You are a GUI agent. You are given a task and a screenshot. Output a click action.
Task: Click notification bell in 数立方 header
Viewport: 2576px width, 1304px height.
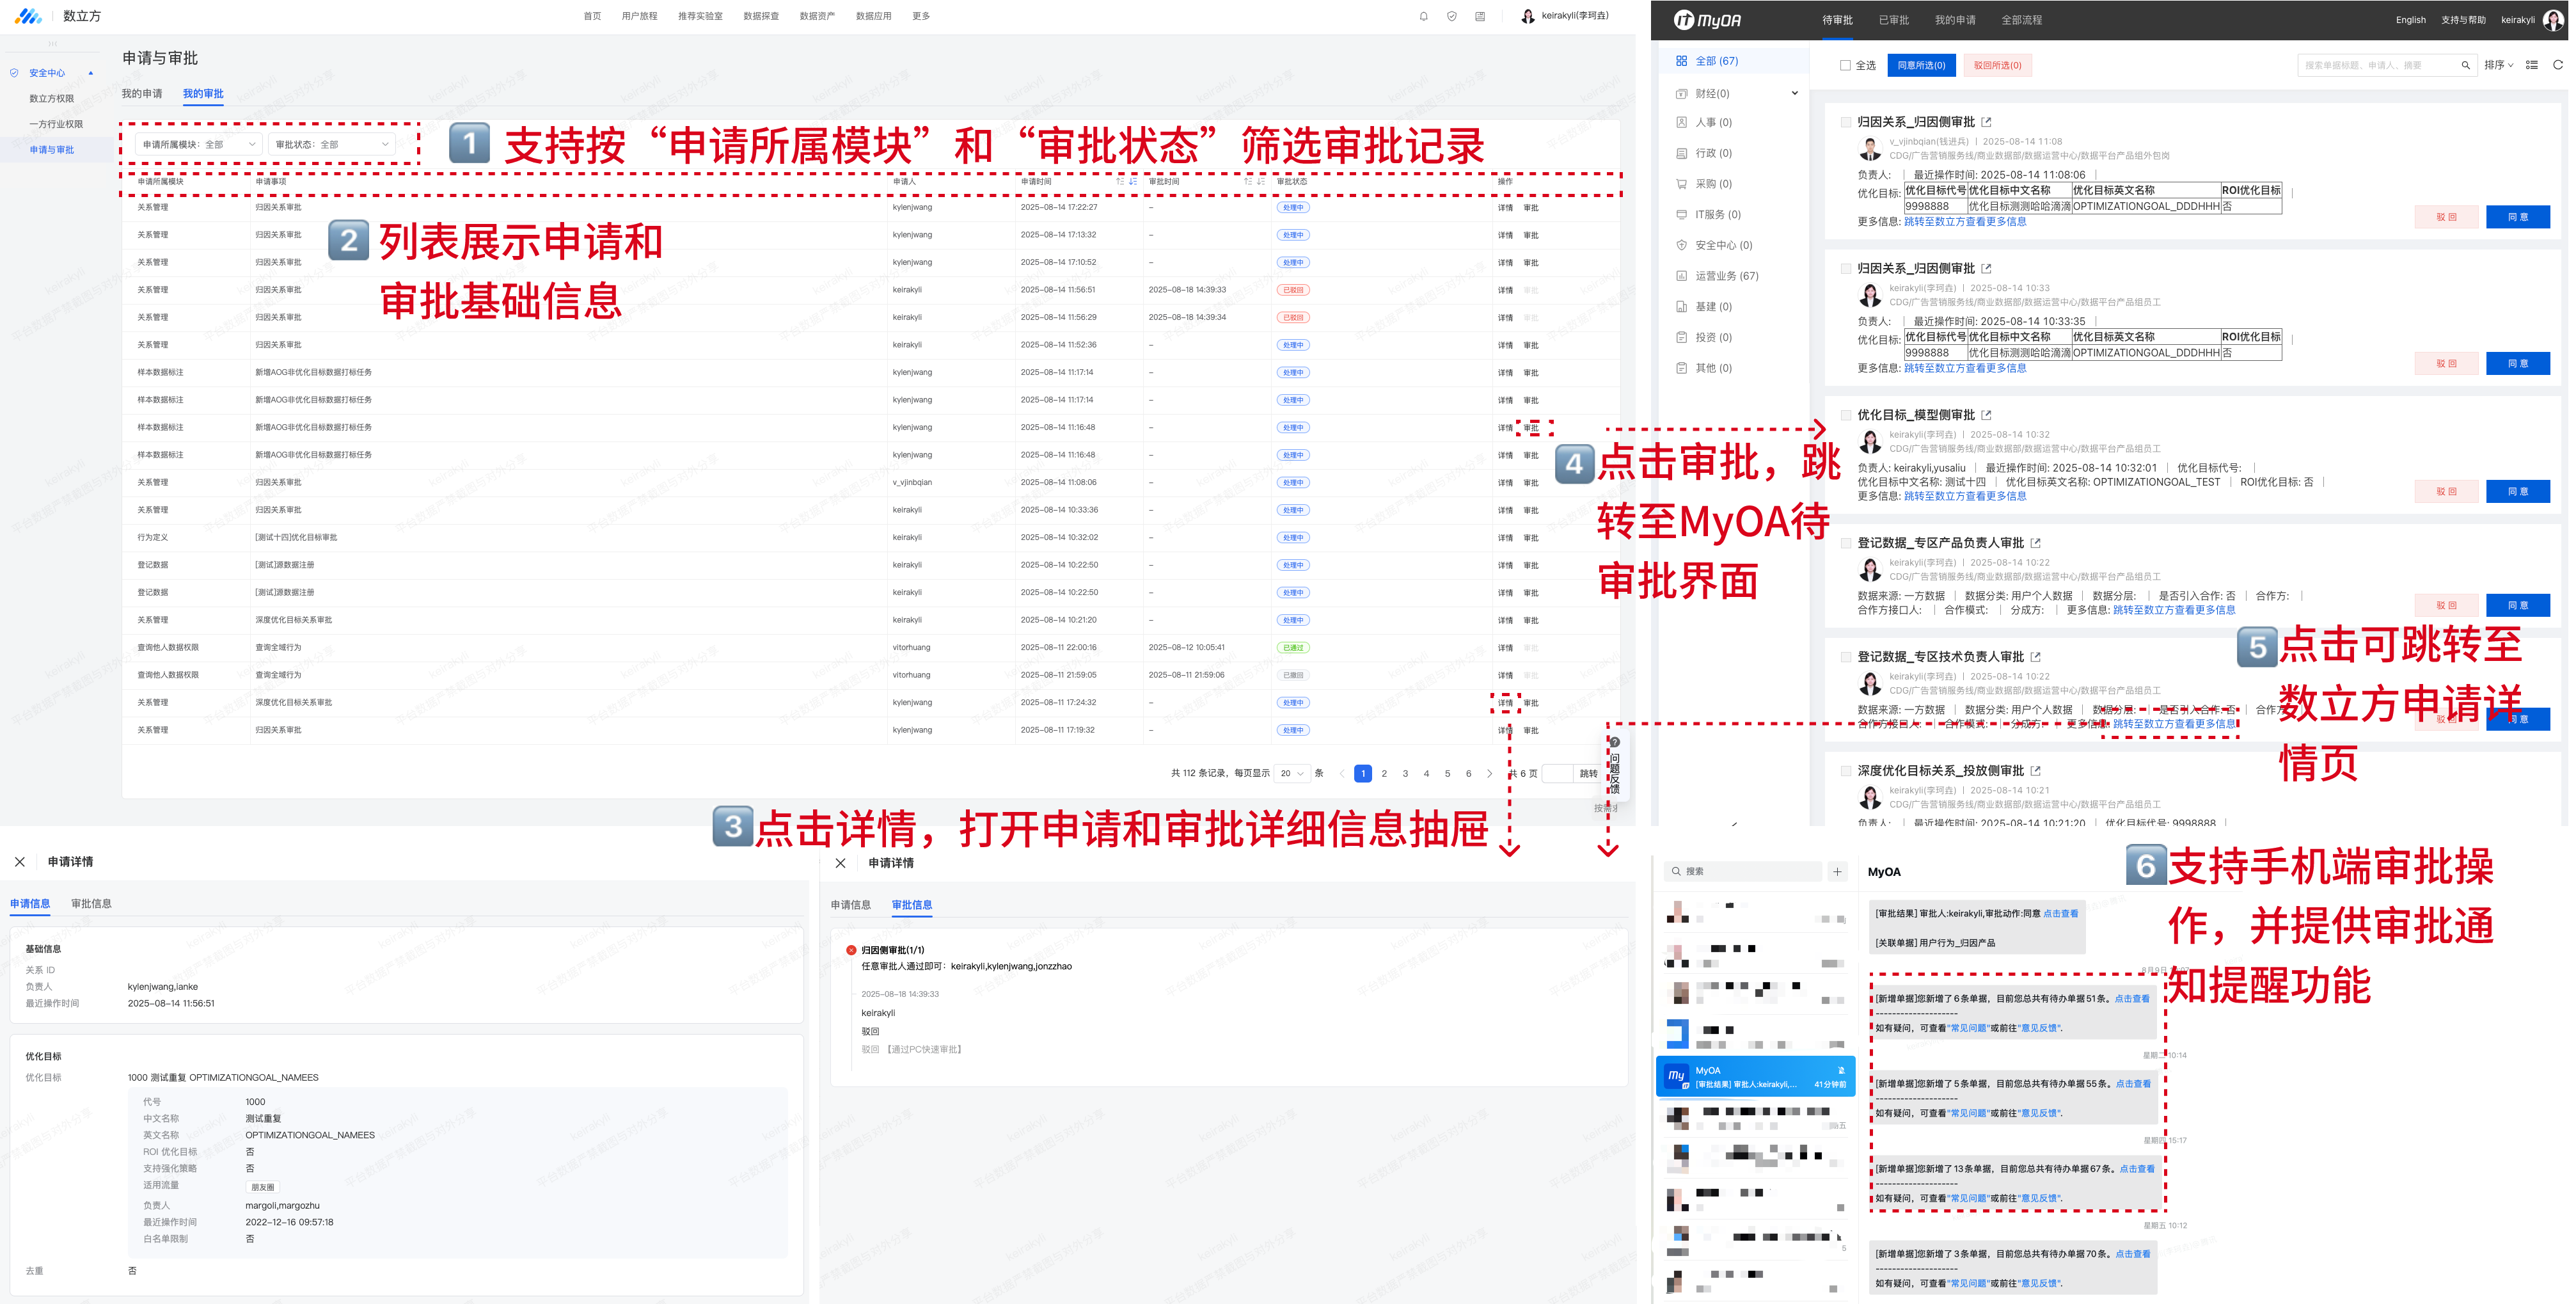1423,16
